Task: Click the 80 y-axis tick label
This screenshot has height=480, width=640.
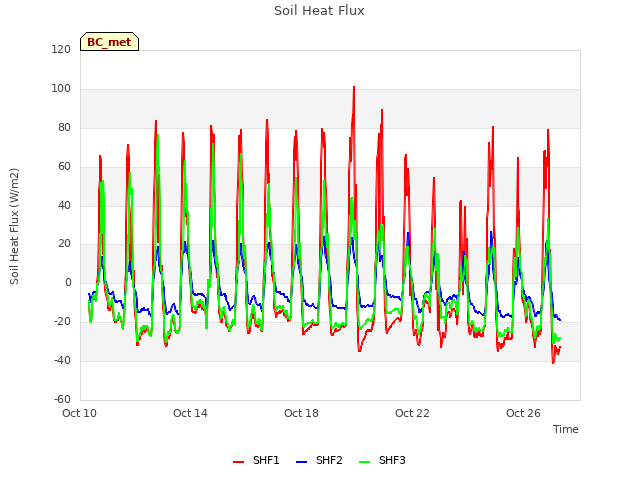Action: 64,128
